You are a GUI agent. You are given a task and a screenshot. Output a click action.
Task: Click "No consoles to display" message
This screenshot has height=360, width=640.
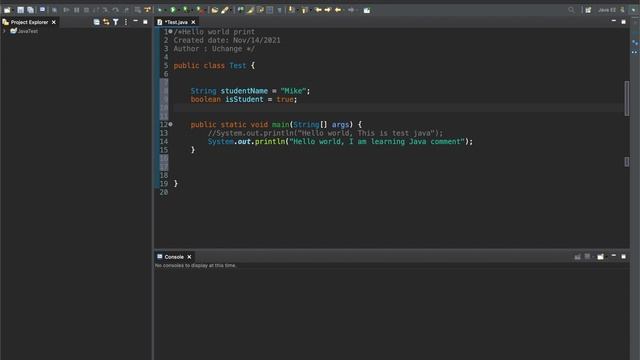click(195, 265)
